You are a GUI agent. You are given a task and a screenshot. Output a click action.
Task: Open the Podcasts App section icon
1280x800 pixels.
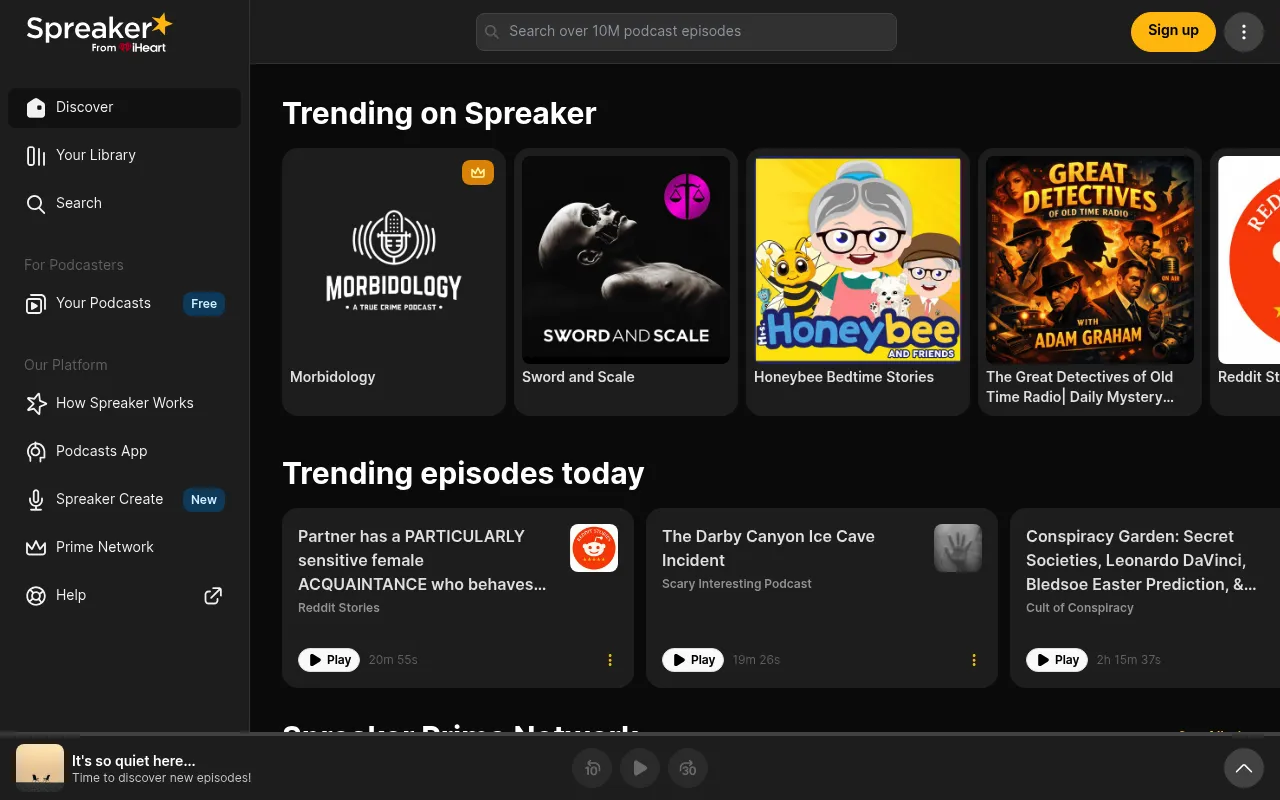(36, 452)
